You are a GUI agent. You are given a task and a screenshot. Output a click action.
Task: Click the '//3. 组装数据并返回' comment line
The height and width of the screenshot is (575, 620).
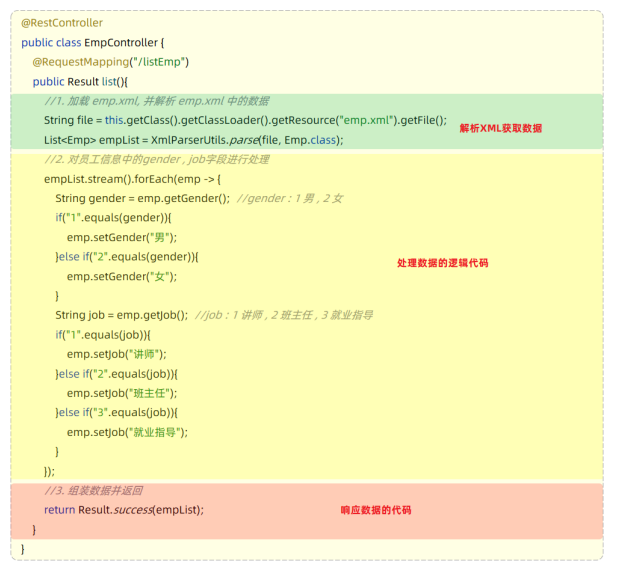point(93,491)
